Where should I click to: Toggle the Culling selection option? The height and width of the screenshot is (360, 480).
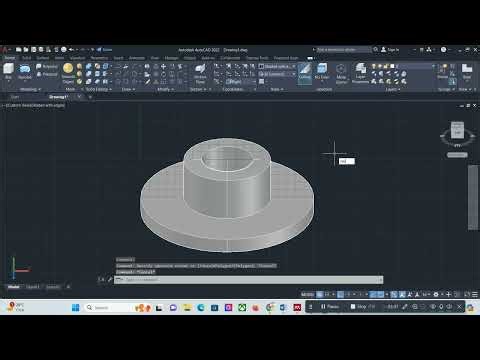[x=304, y=73]
